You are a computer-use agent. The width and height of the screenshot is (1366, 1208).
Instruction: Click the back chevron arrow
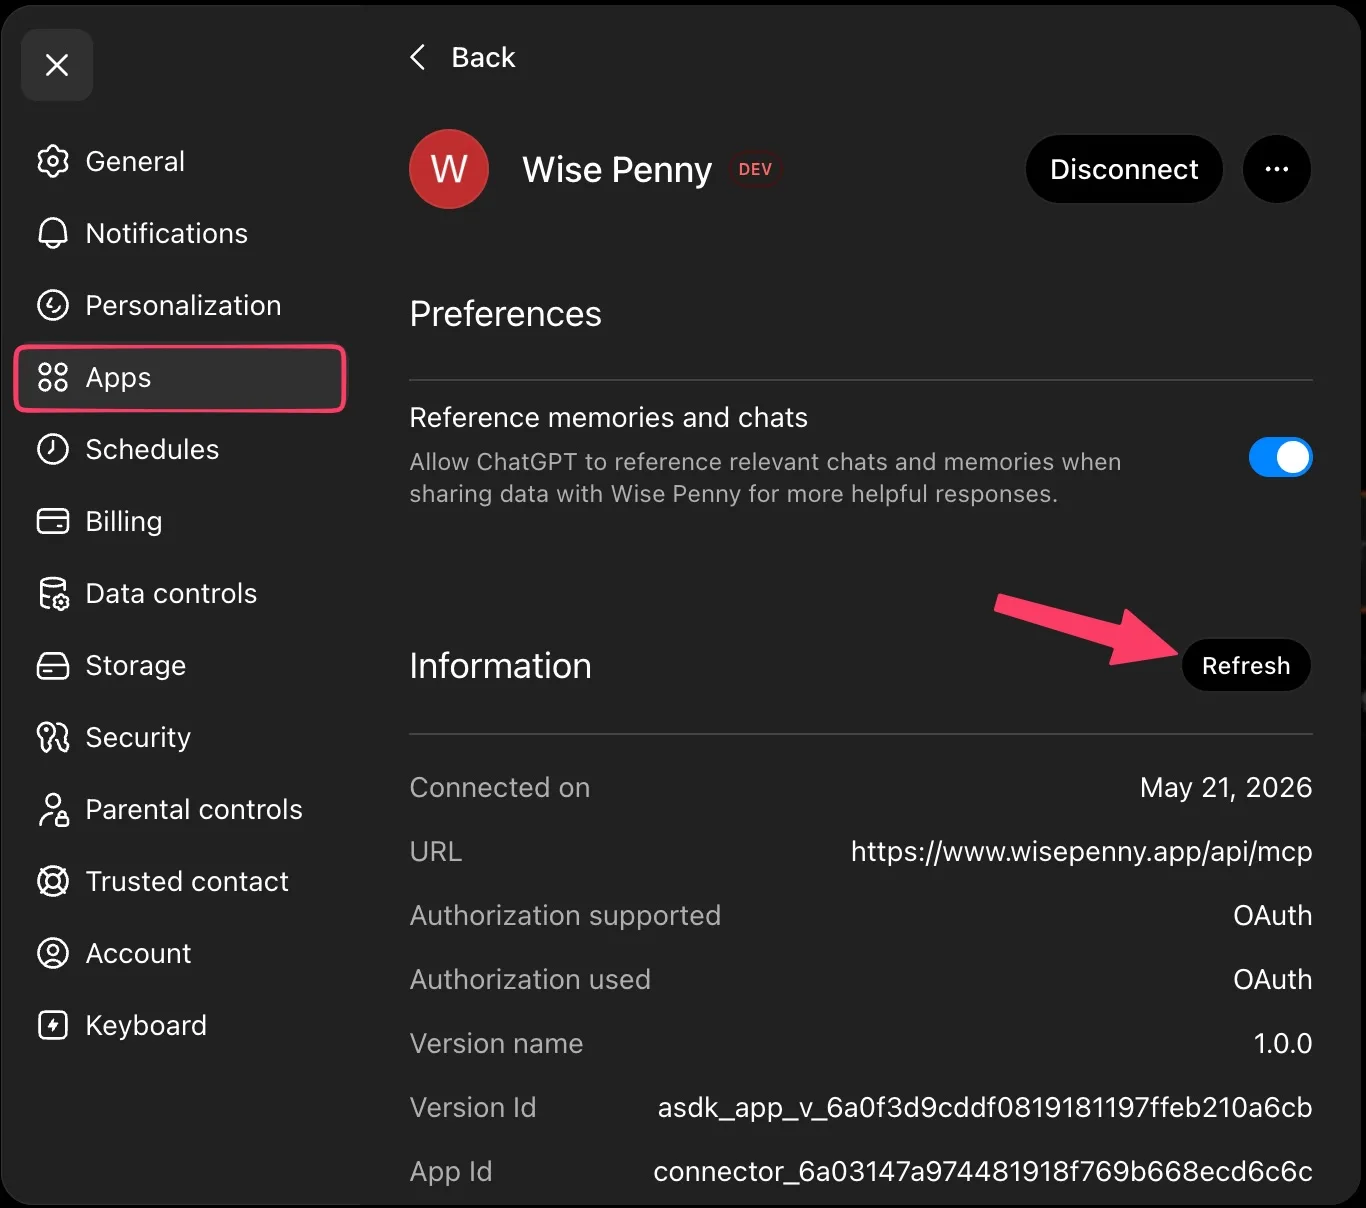tap(418, 57)
